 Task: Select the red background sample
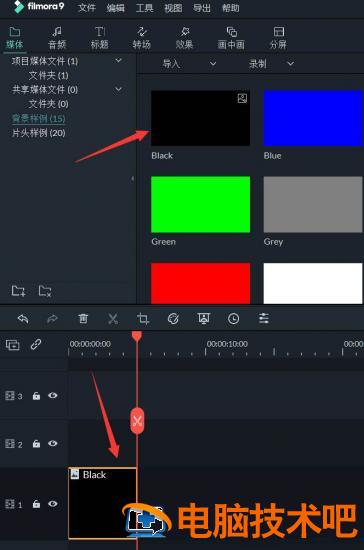[201, 283]
